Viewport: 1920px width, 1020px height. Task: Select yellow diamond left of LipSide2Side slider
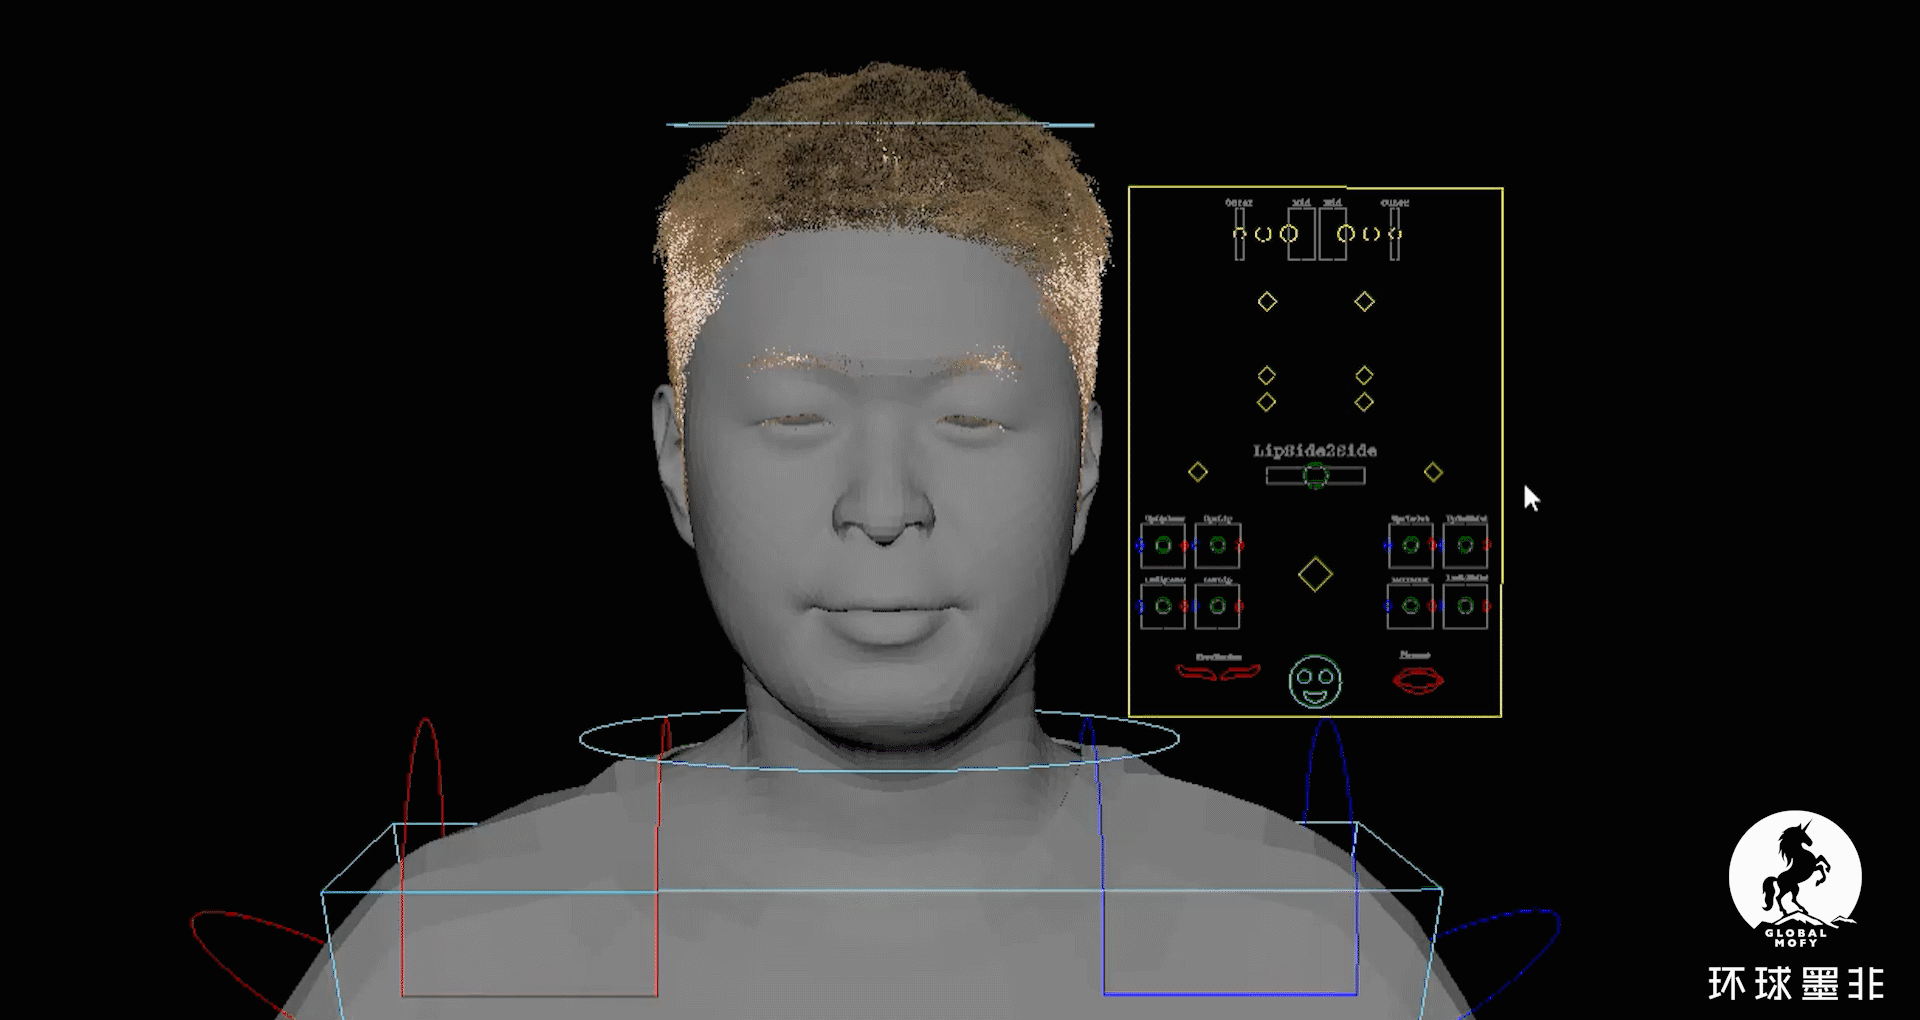1197,471
